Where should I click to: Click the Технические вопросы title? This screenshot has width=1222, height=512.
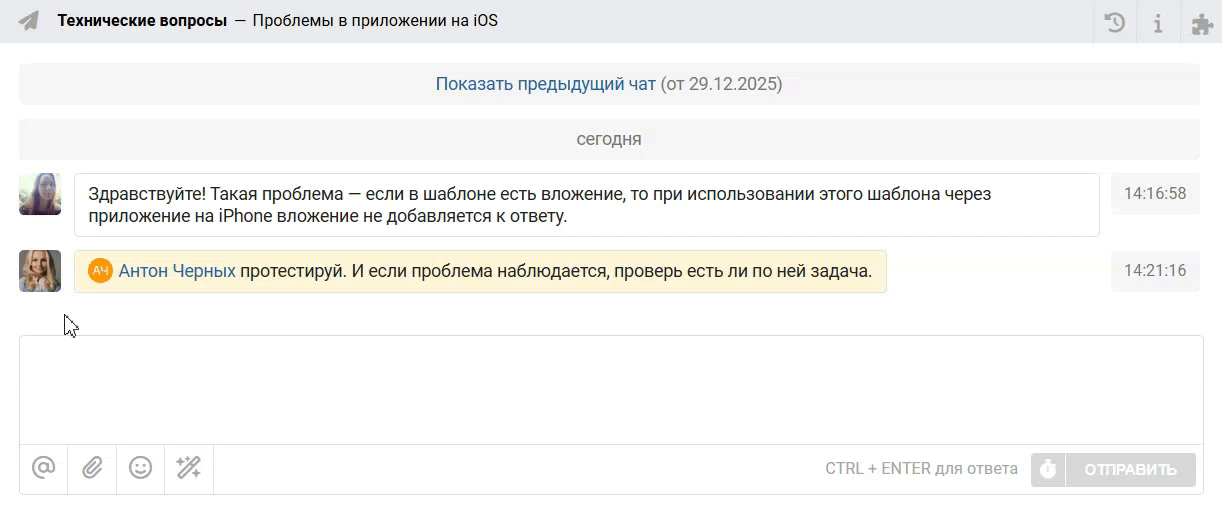(x=142, y=21)
